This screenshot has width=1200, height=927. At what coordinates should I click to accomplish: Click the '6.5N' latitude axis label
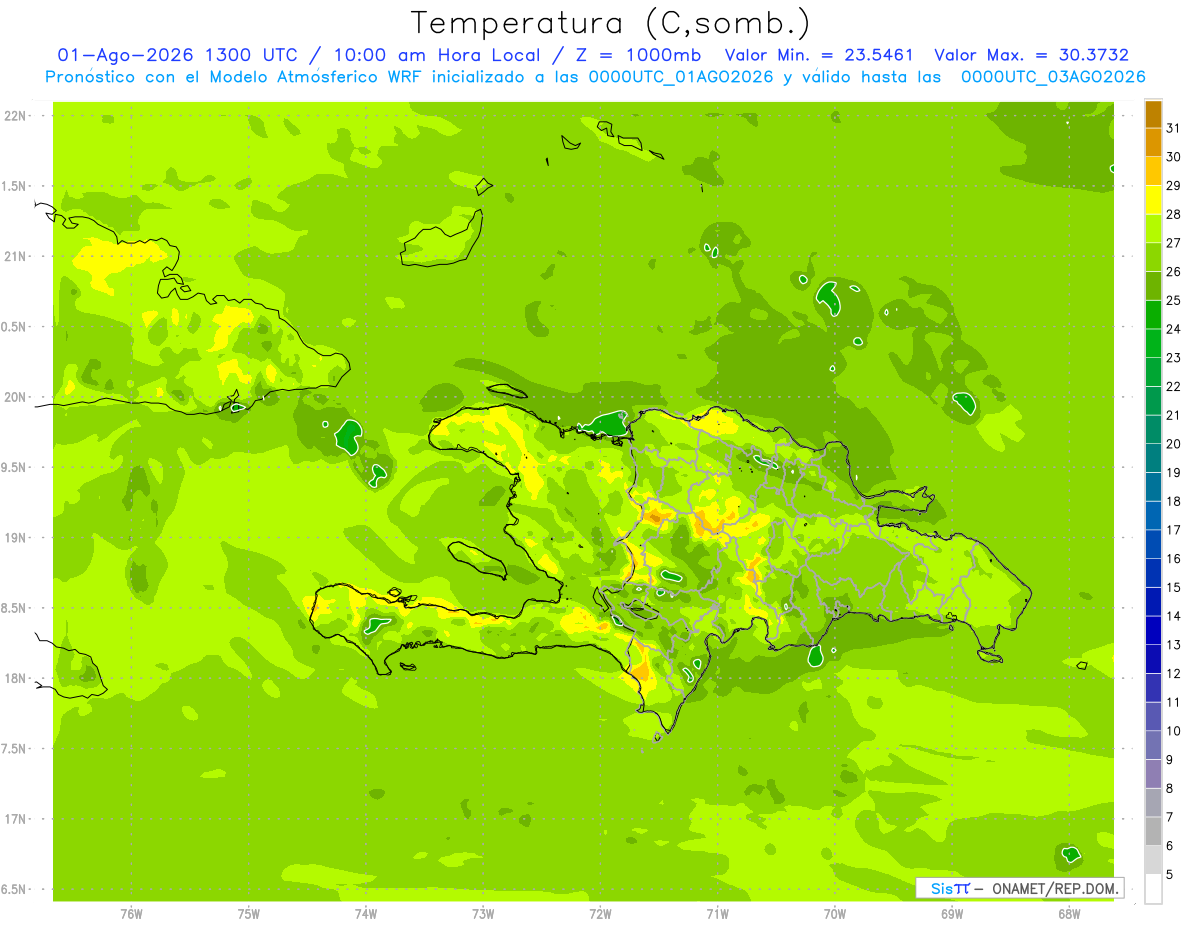click(14, 890)
